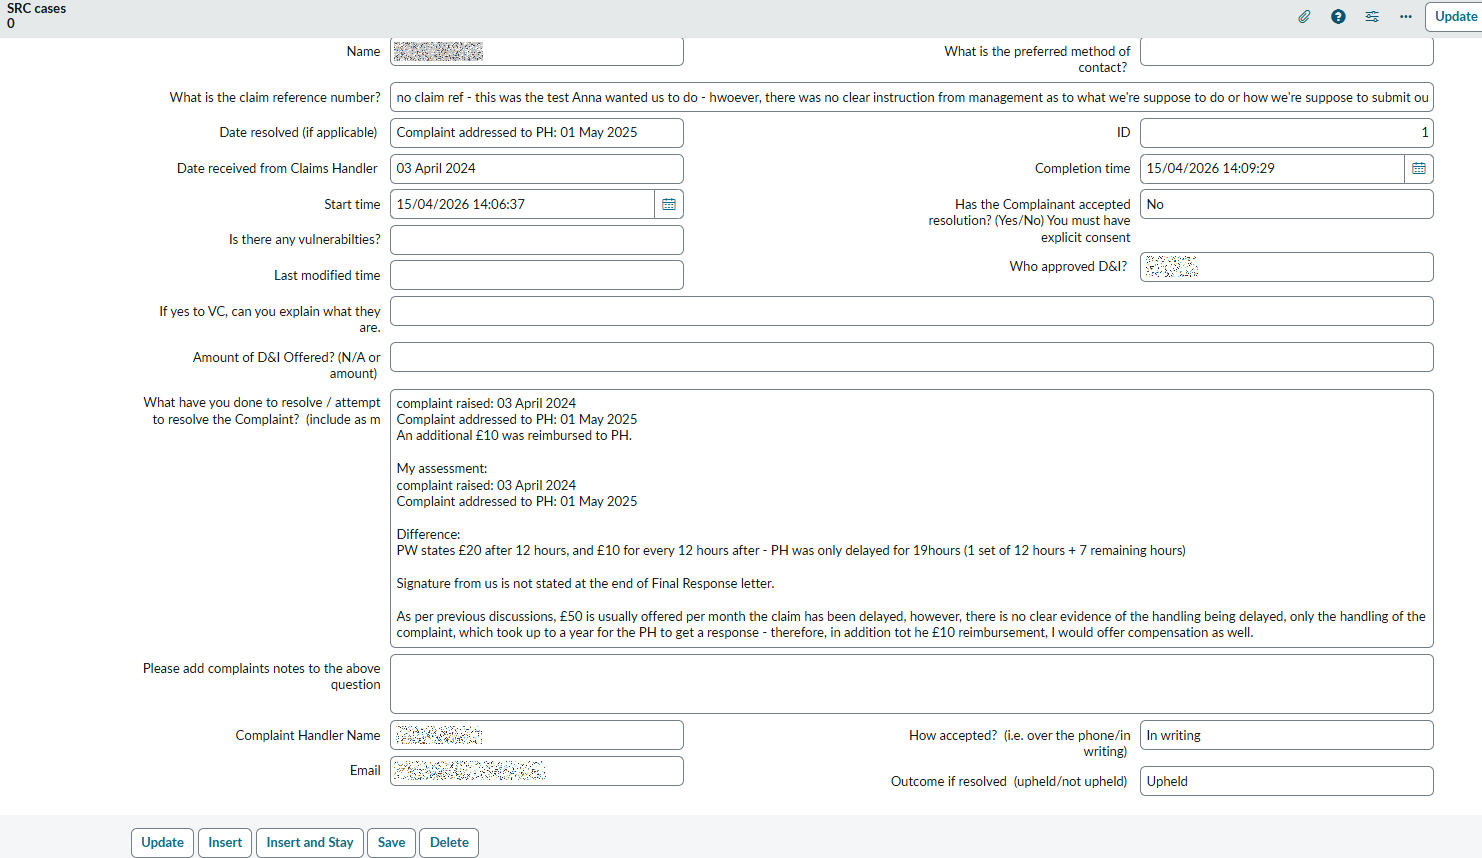Screen dimensions: 1482x858
Task: Click the Insert and Stay button
Action: pos(310,842)
